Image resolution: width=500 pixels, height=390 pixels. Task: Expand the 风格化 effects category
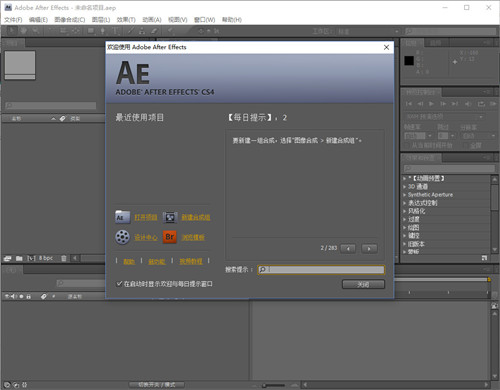pos(405,211)
